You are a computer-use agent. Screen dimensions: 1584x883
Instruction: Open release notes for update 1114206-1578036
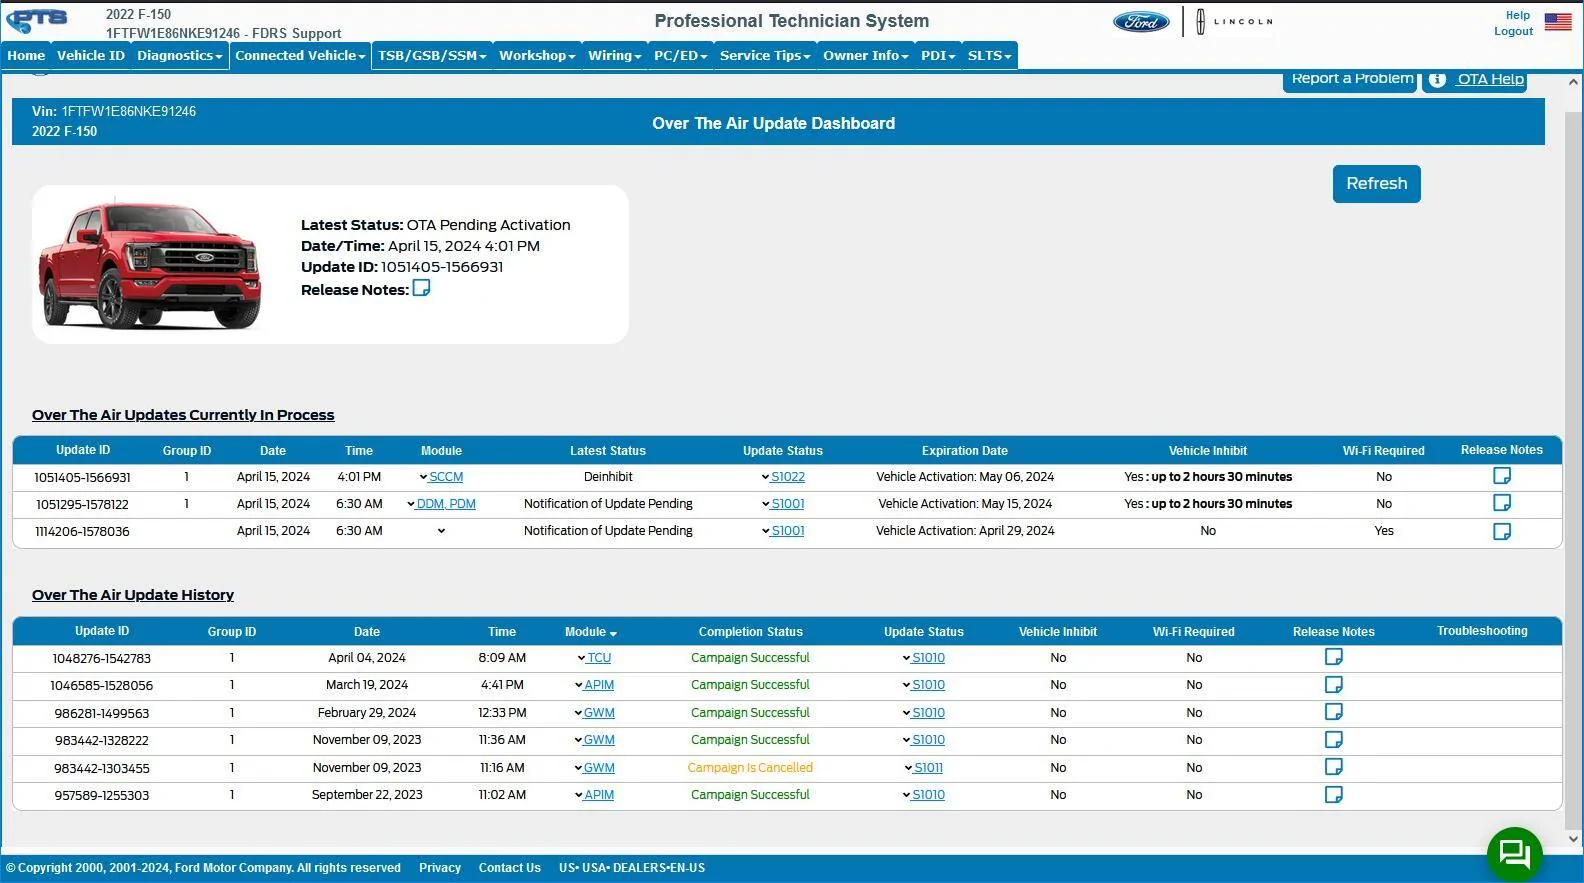click(x=1501, y=531)
